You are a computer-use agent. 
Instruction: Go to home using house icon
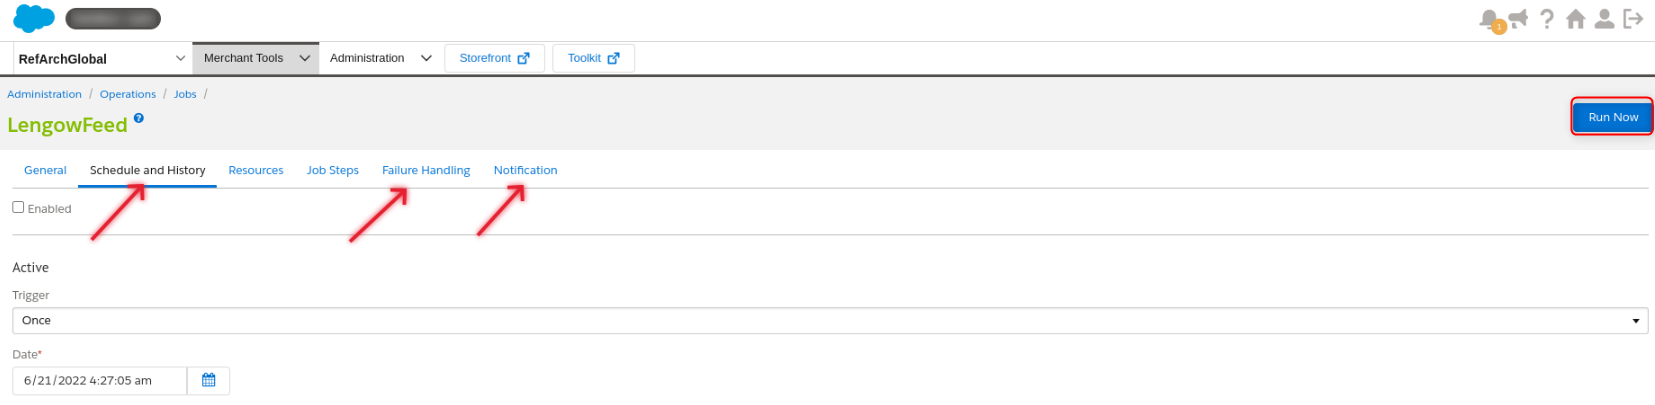tap(1576, 19)
